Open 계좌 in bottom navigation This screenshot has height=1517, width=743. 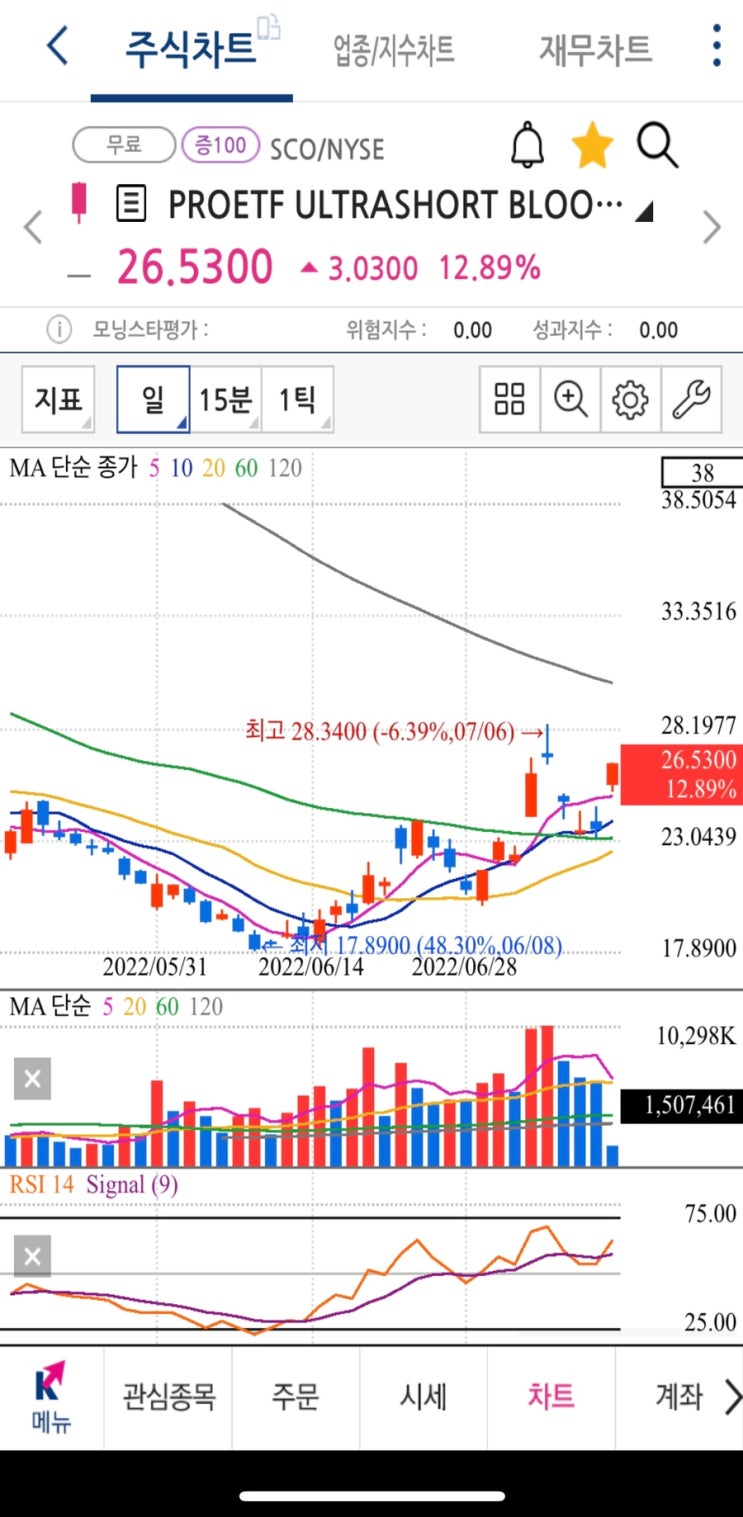tap(679, 1396)
